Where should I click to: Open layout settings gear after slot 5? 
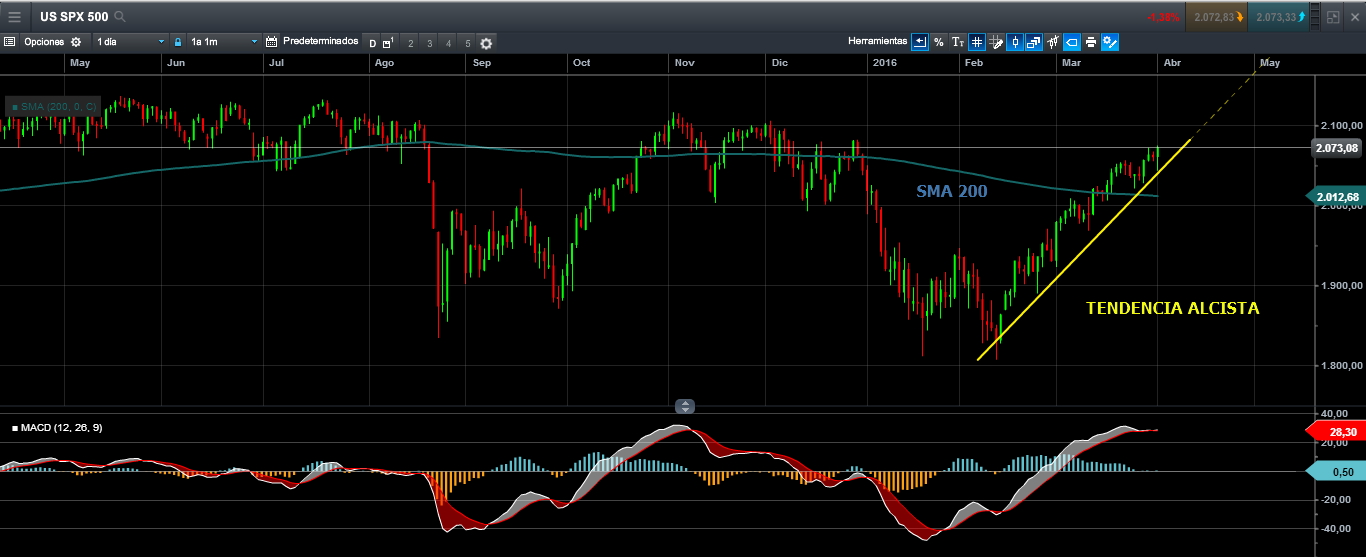(486, 43)
